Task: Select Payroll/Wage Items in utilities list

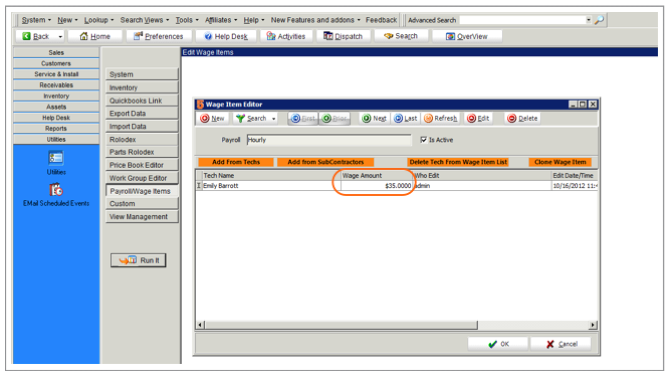Action: (x=142, y=191)
